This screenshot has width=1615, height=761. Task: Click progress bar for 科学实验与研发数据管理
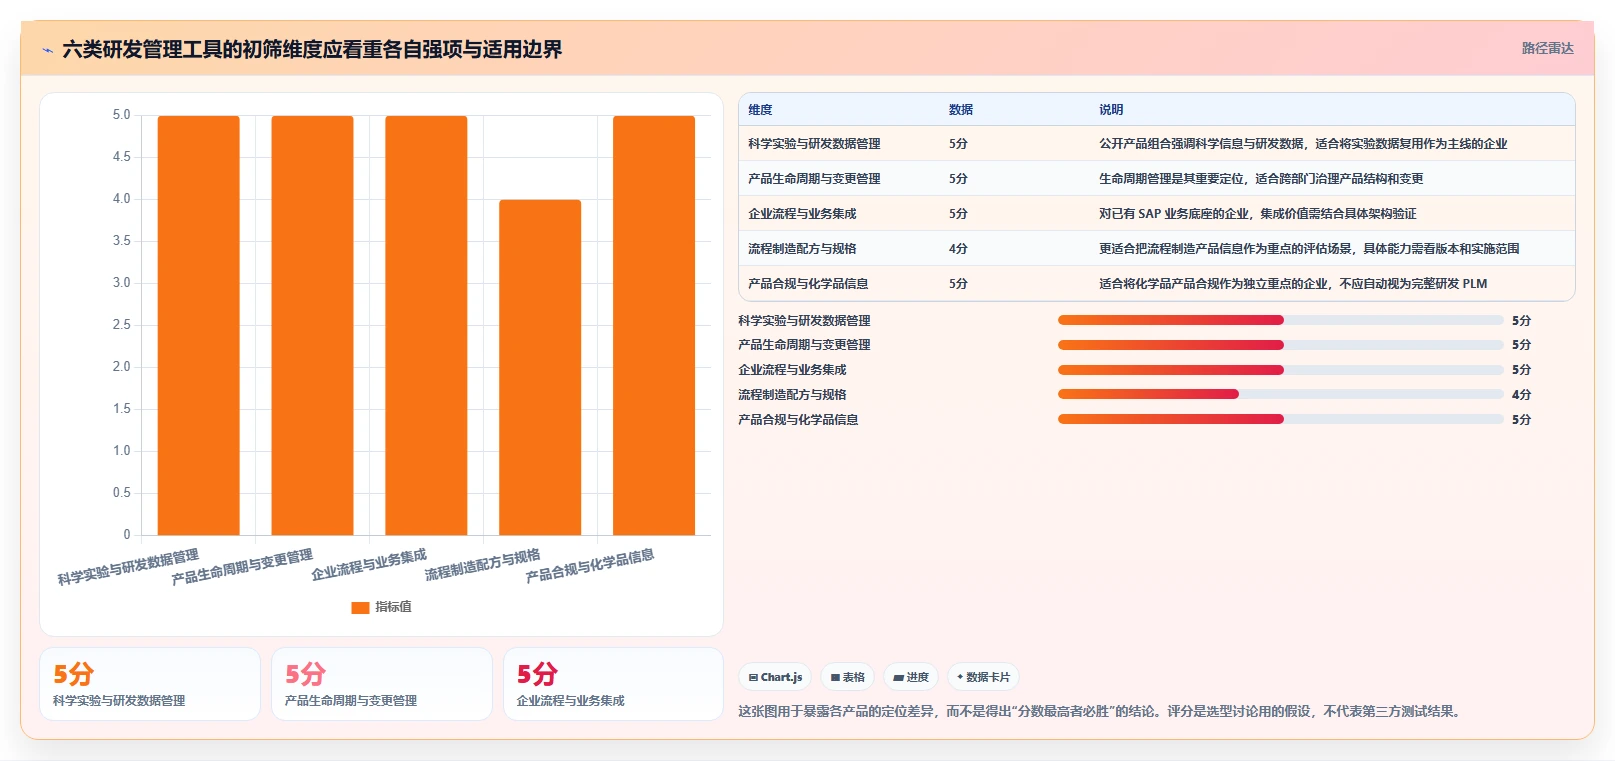[1281, 320]
